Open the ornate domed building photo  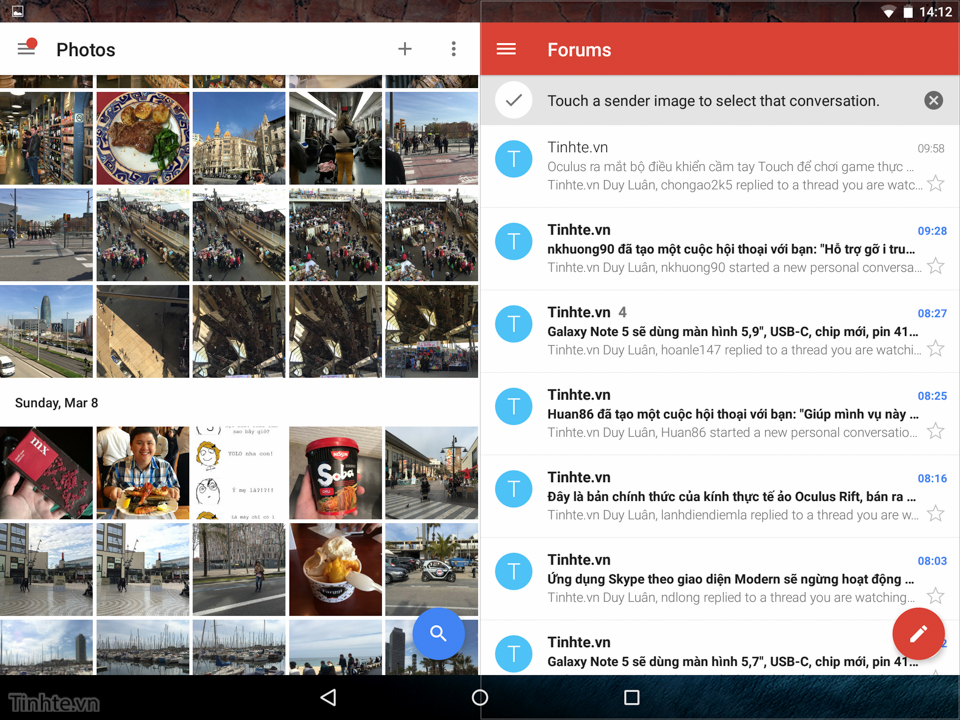(239, 138)
